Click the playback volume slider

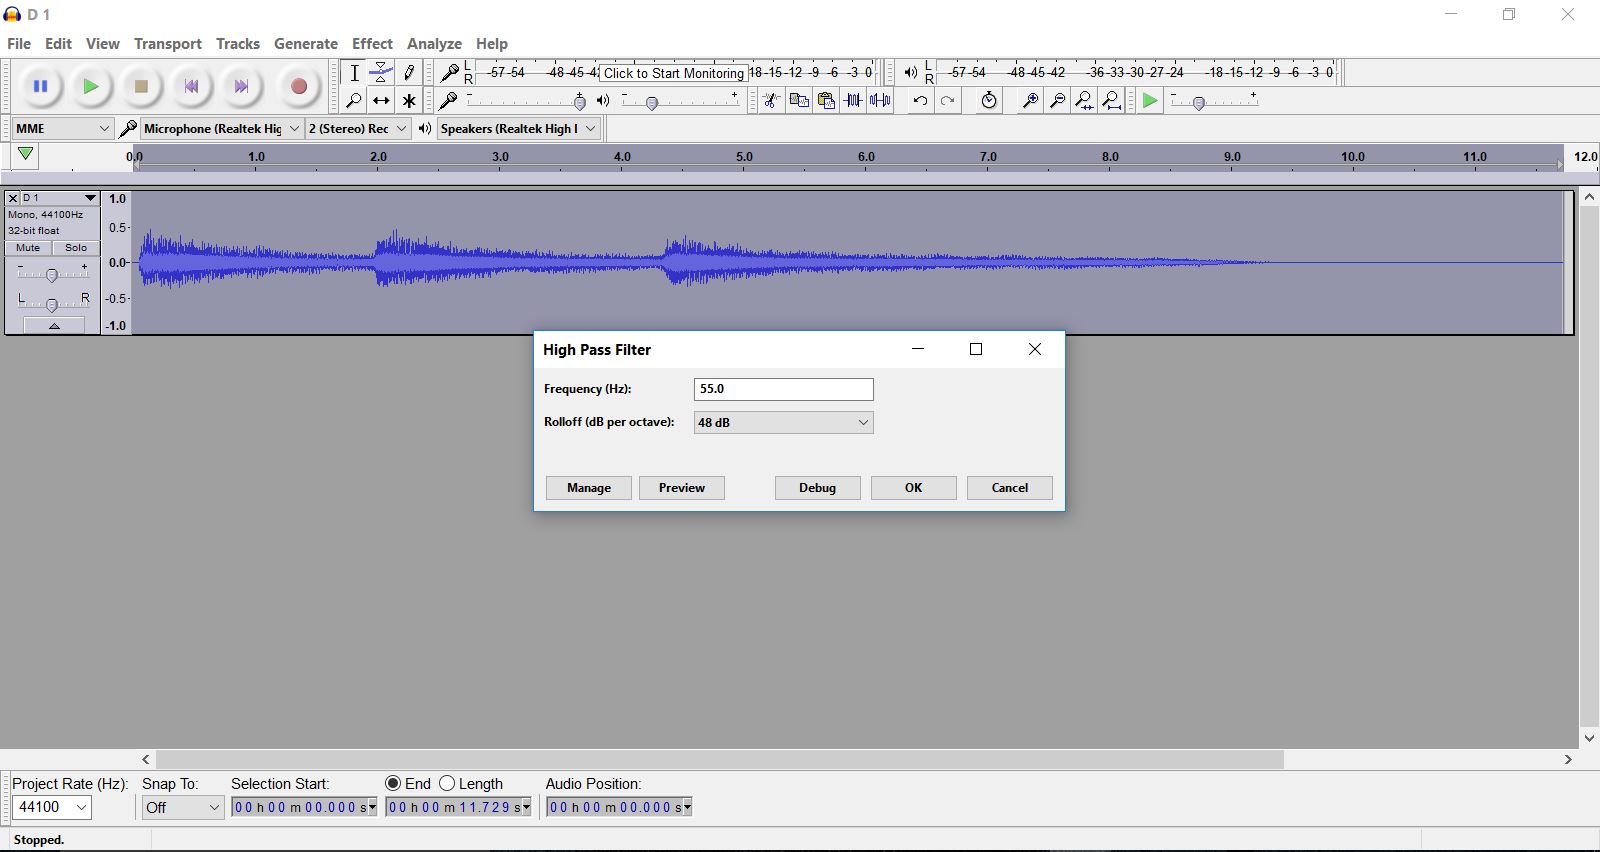pyautogui.click(x=680, y=101)
